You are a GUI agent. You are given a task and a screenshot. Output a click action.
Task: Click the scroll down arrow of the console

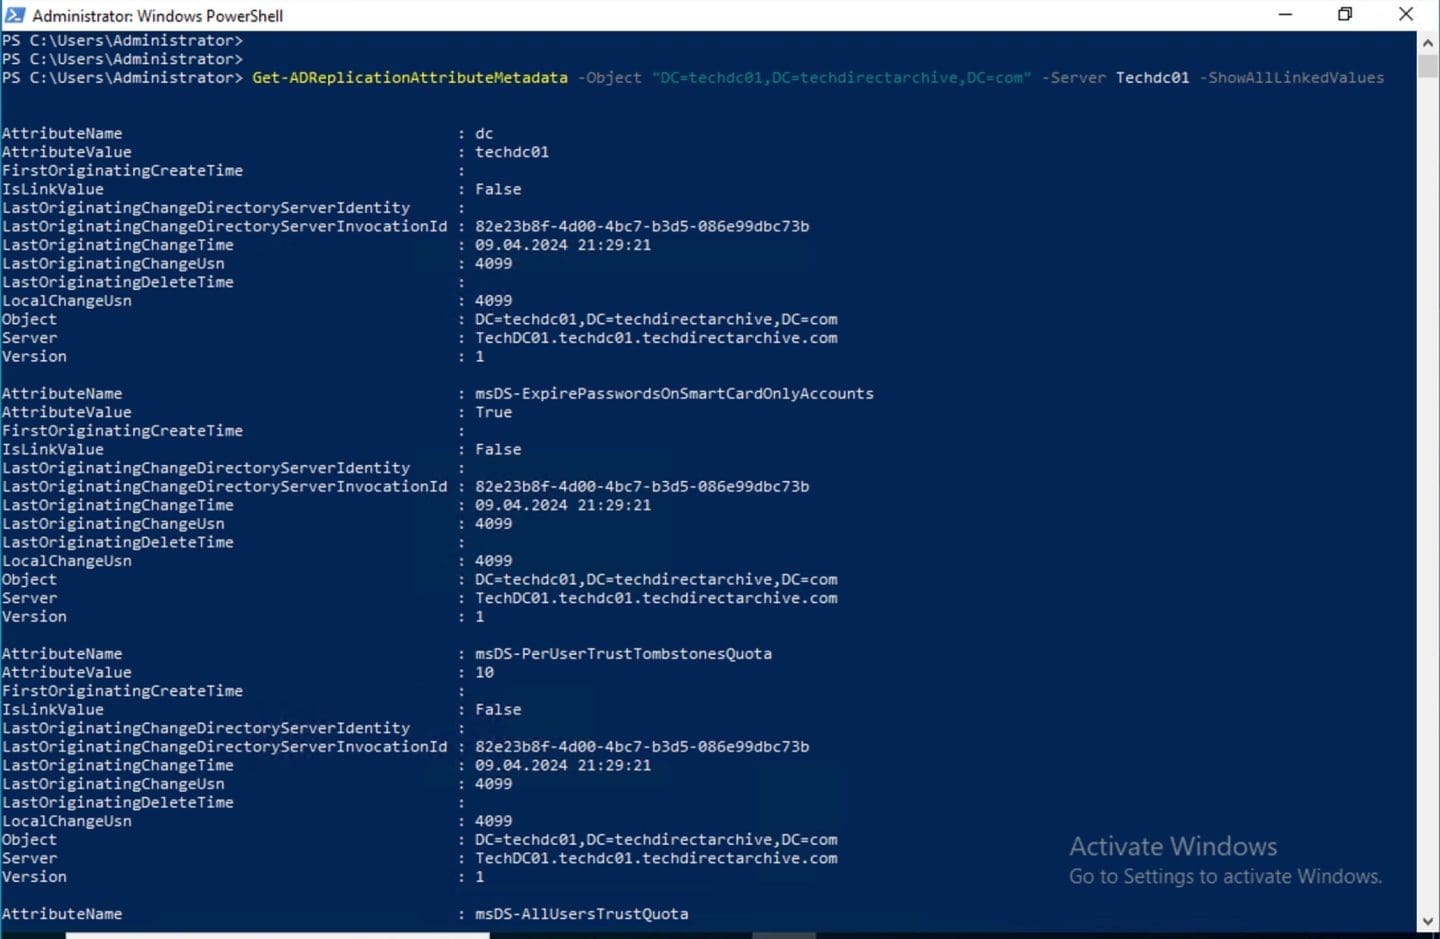[x=1427, y=921]
